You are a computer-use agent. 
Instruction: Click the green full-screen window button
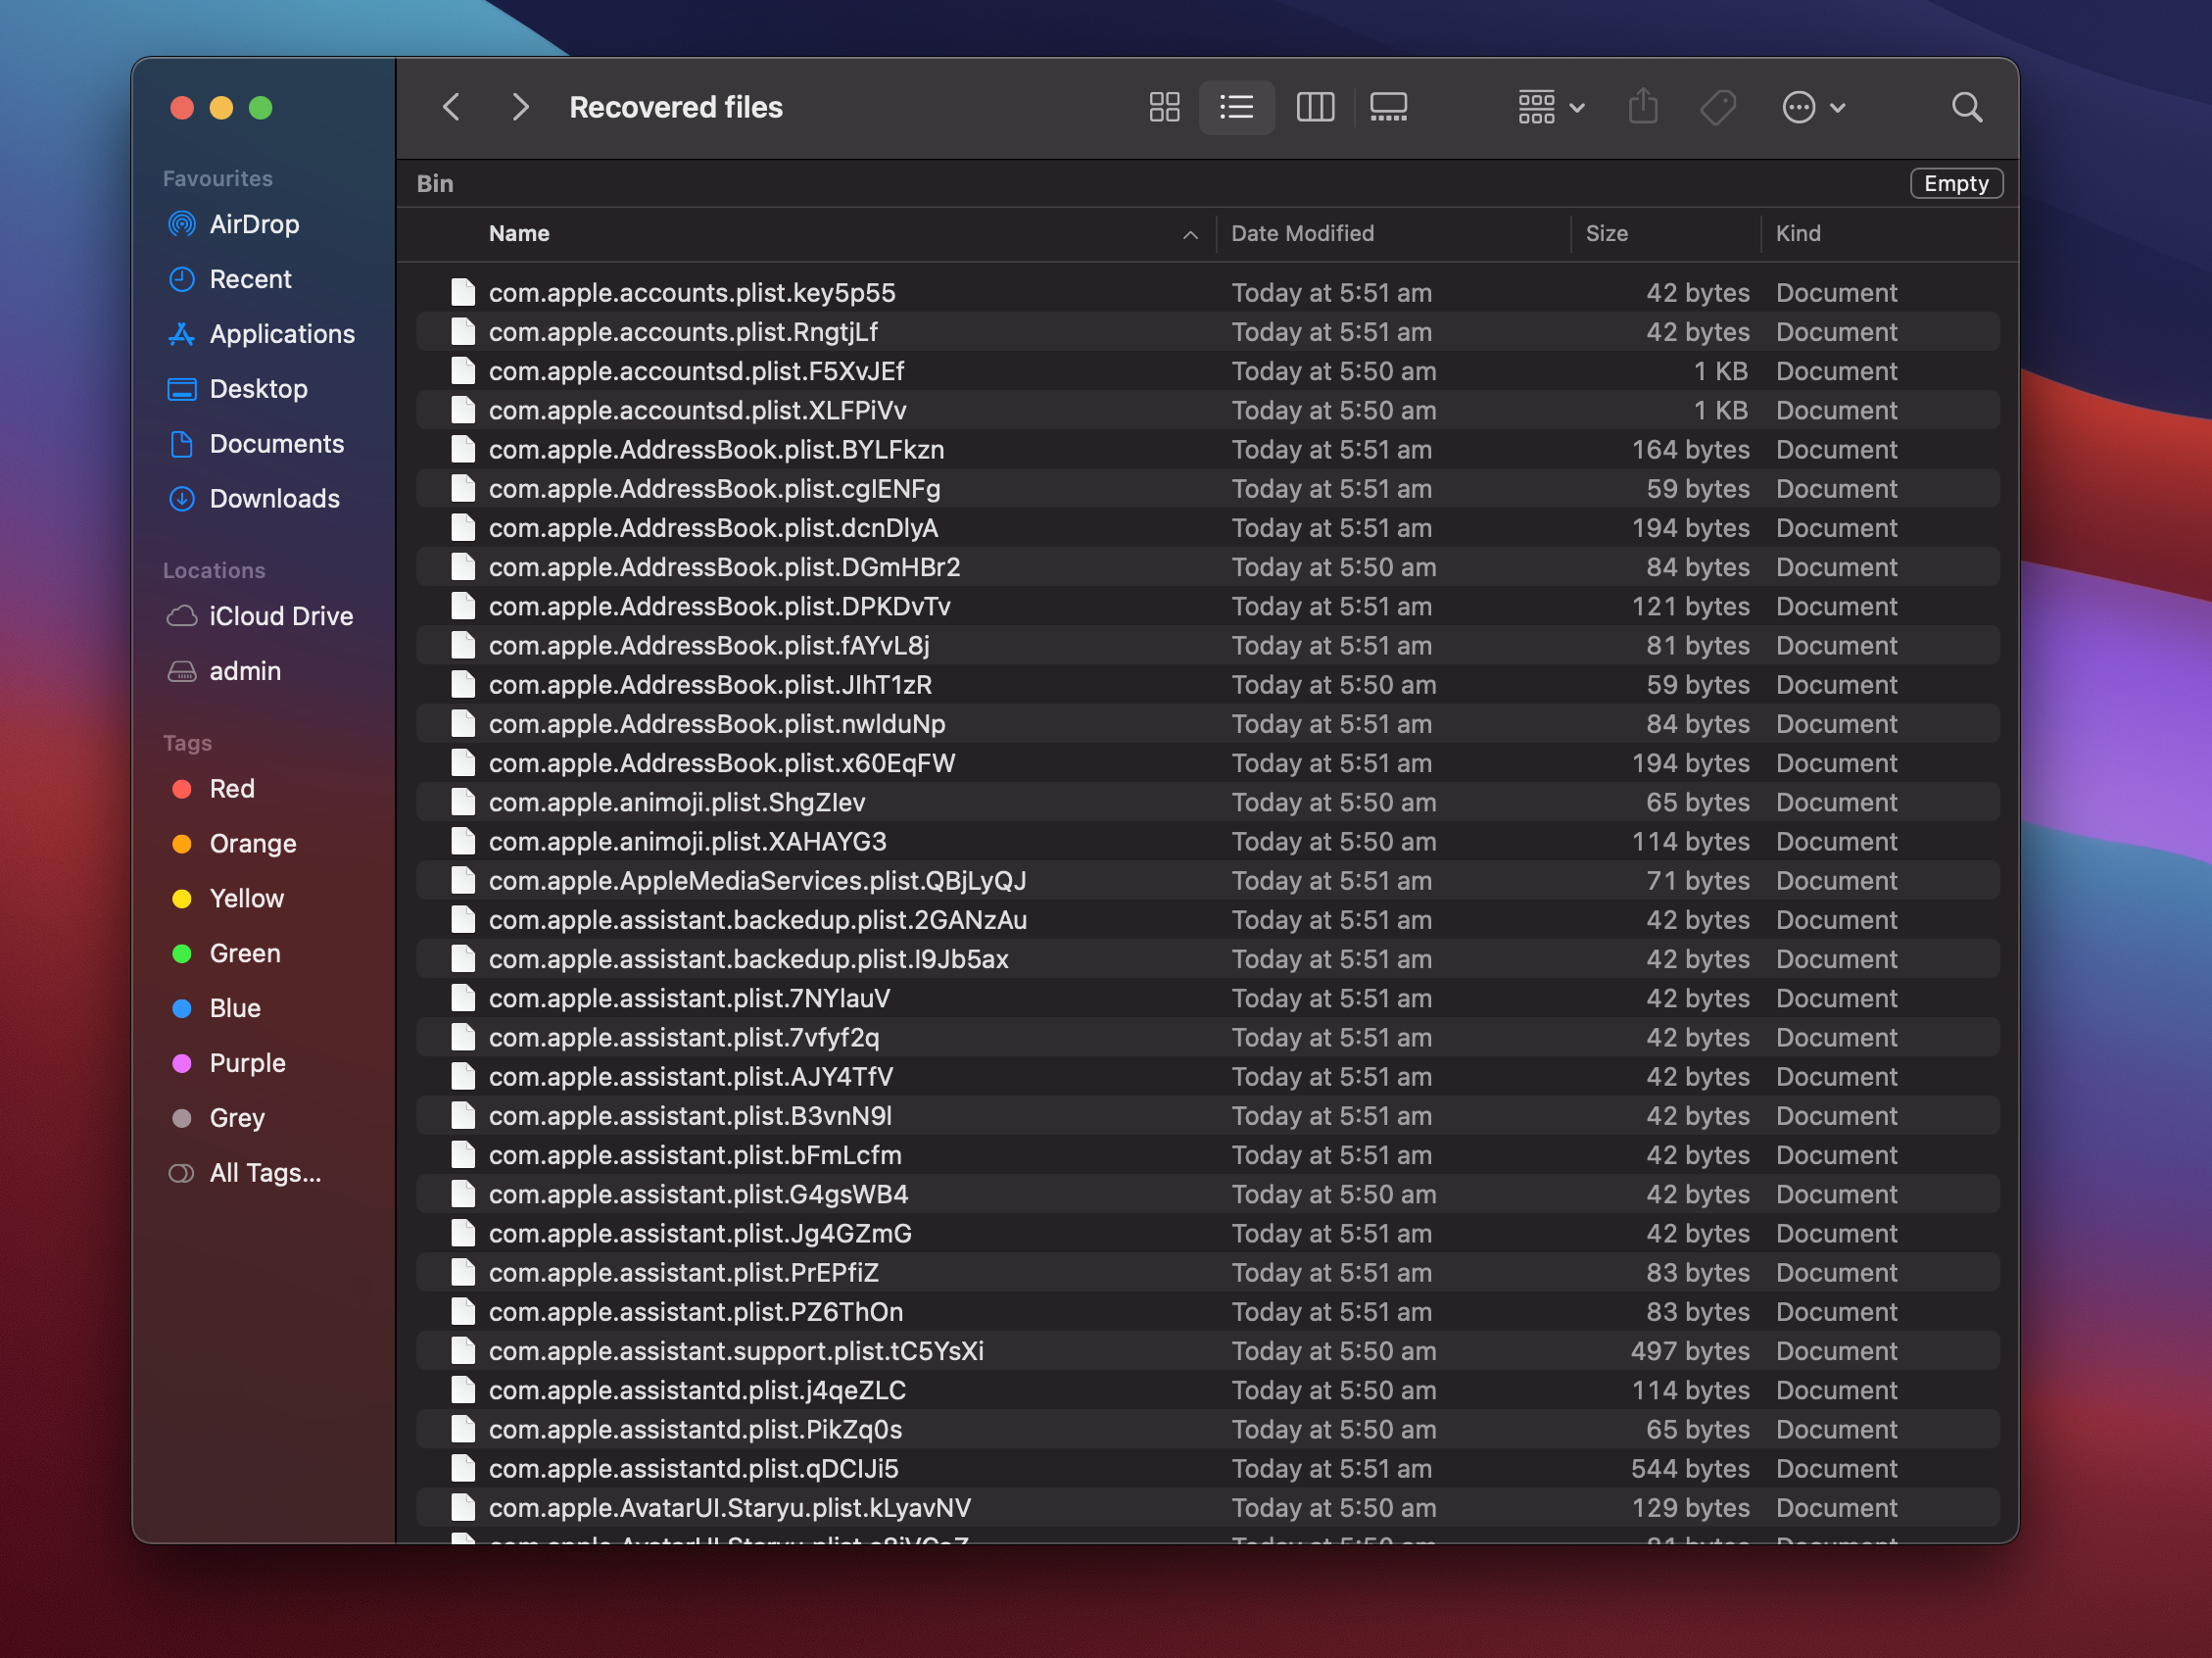point(261,108)
